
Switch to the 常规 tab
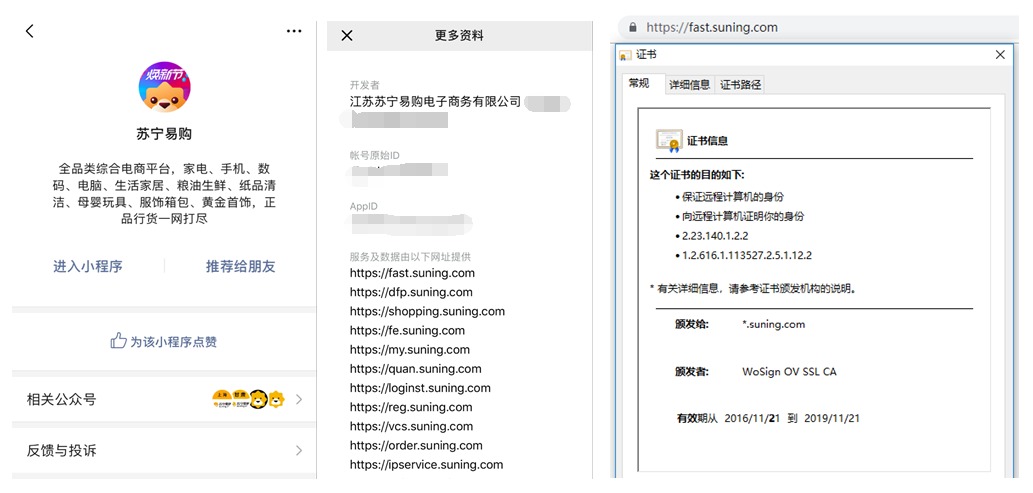point(639,84)
